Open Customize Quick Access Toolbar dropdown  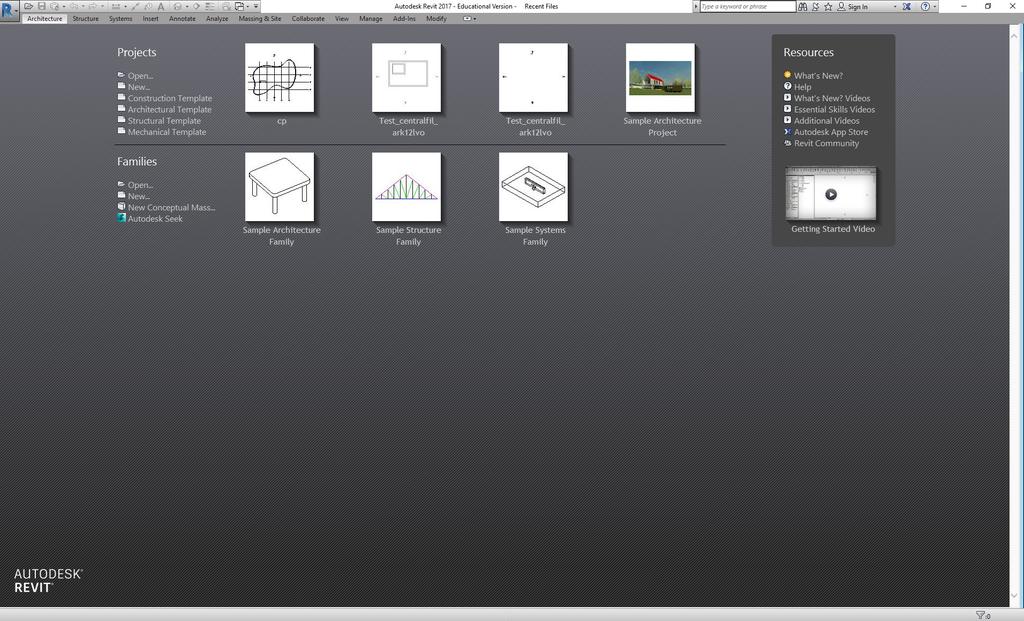tap(256, 7)
